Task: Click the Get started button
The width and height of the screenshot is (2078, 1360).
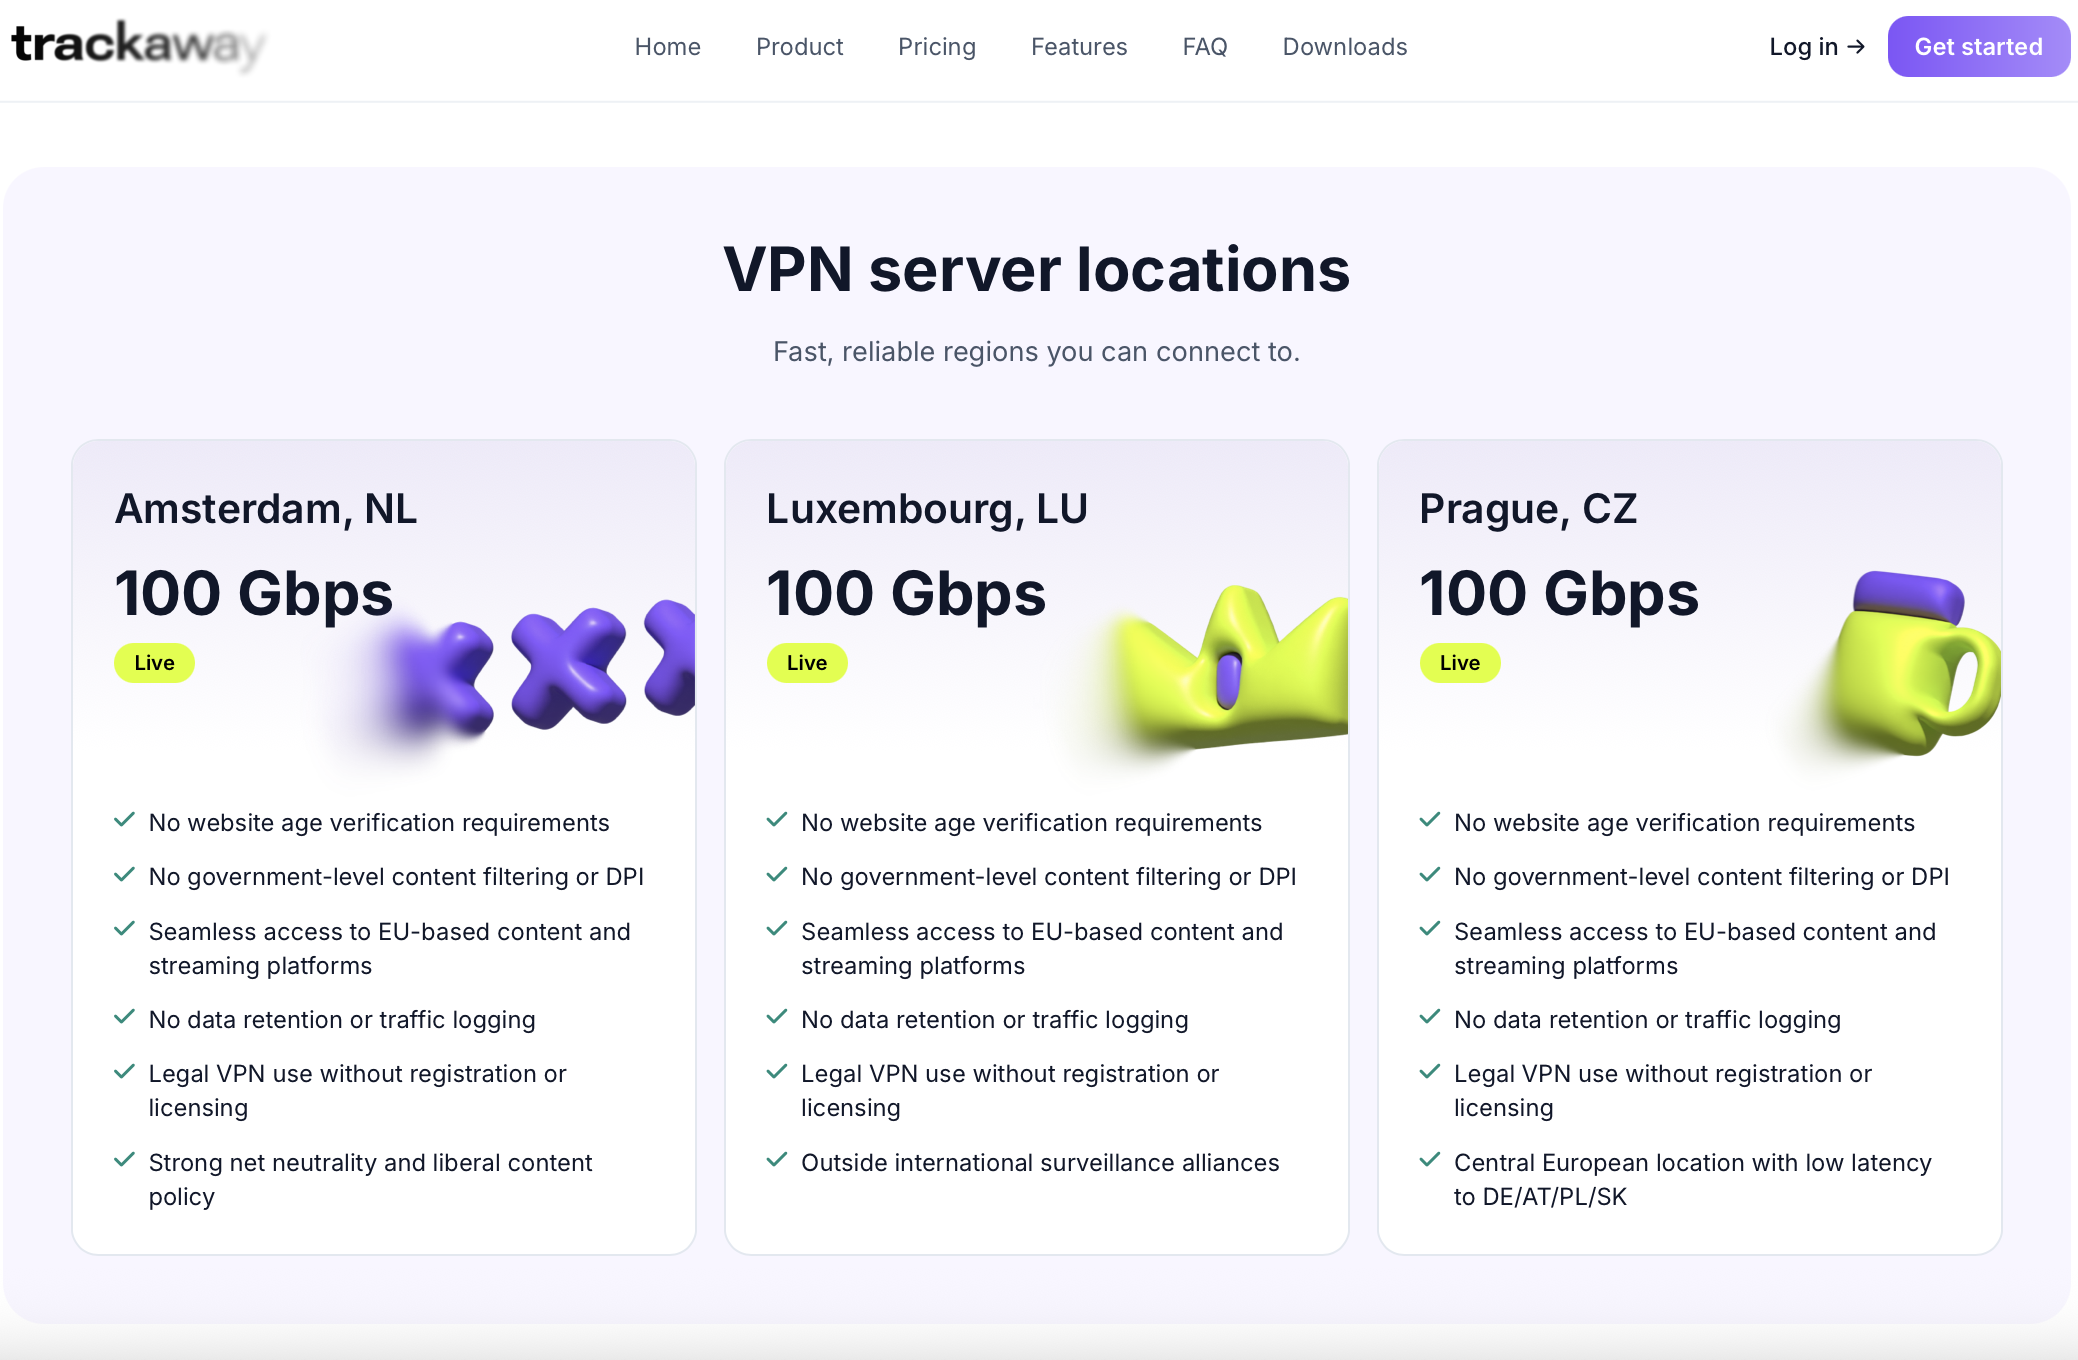Action: click(x=1978, y=47)
